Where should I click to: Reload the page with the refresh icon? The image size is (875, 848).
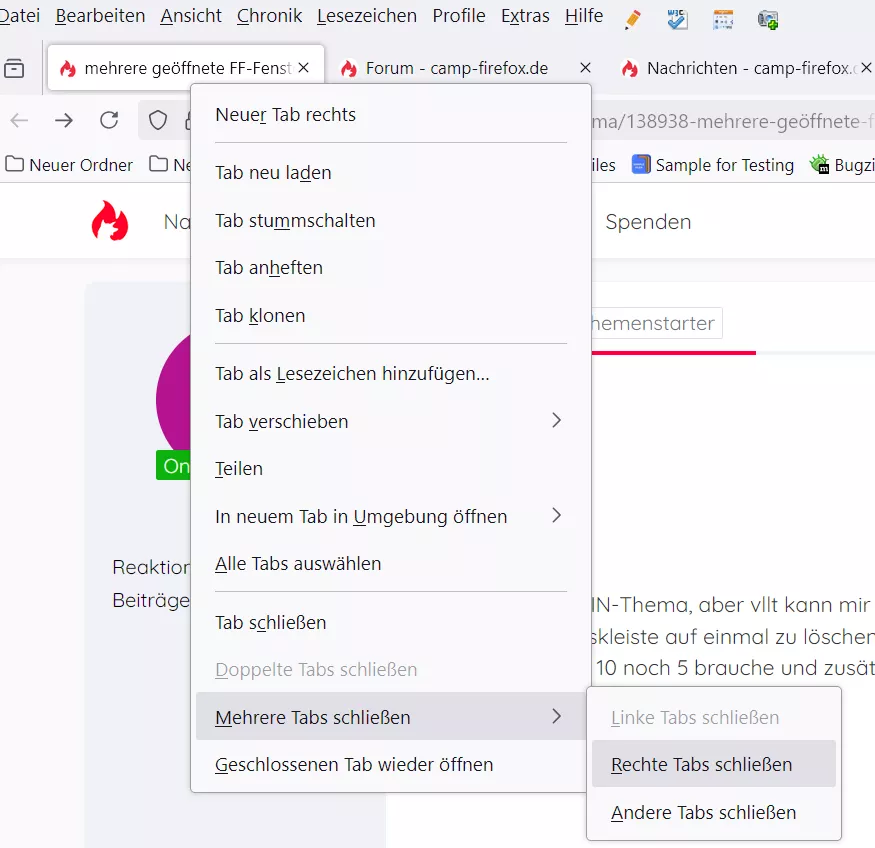pos(109,120)
